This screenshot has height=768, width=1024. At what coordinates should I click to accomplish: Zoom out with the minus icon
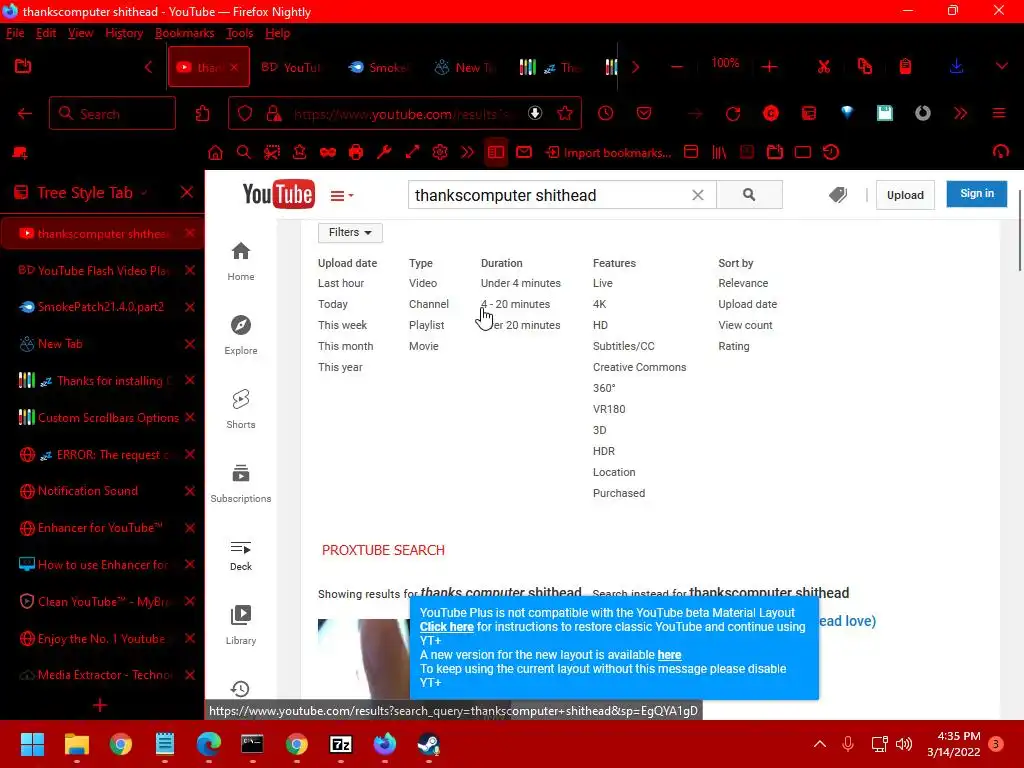point(677,66)
